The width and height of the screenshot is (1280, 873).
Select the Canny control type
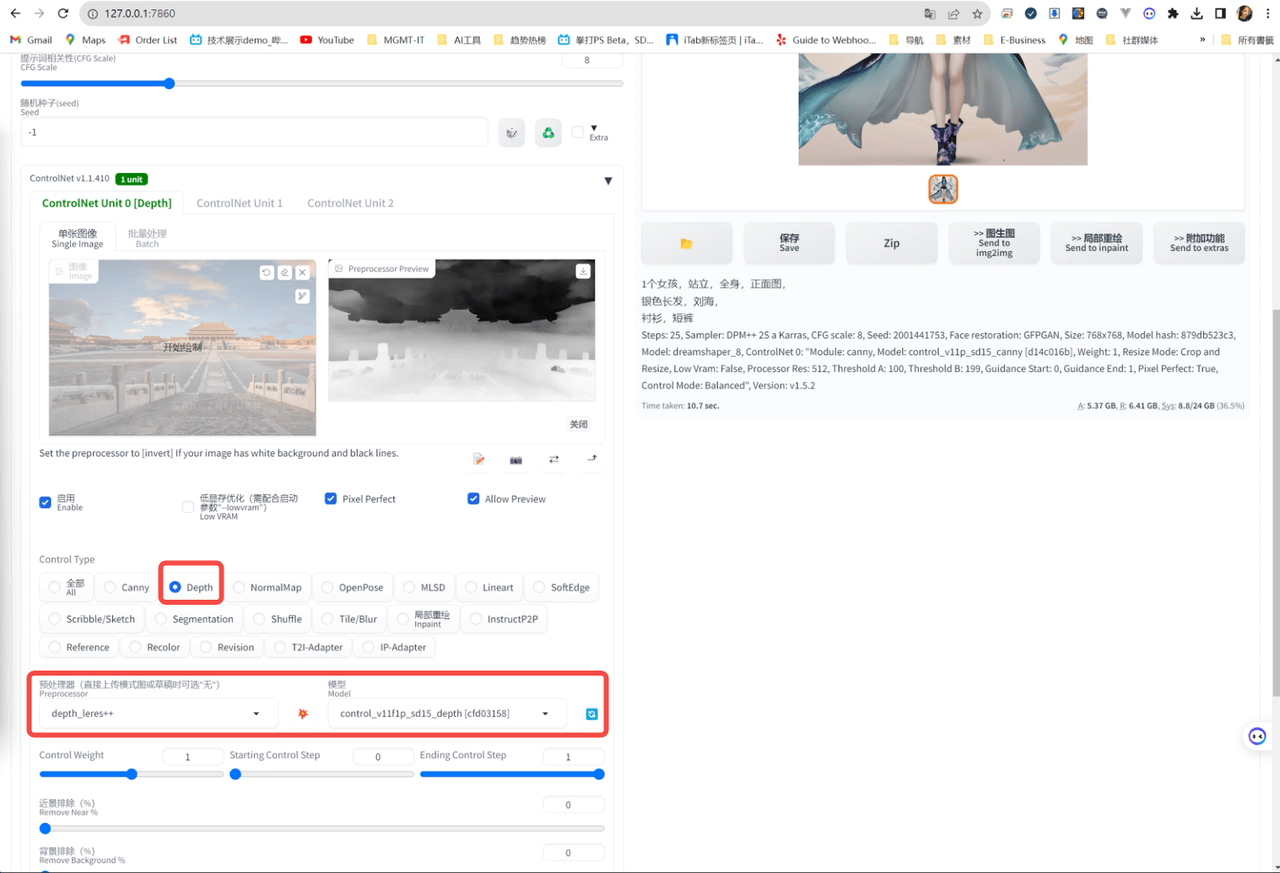click(125, 588)
